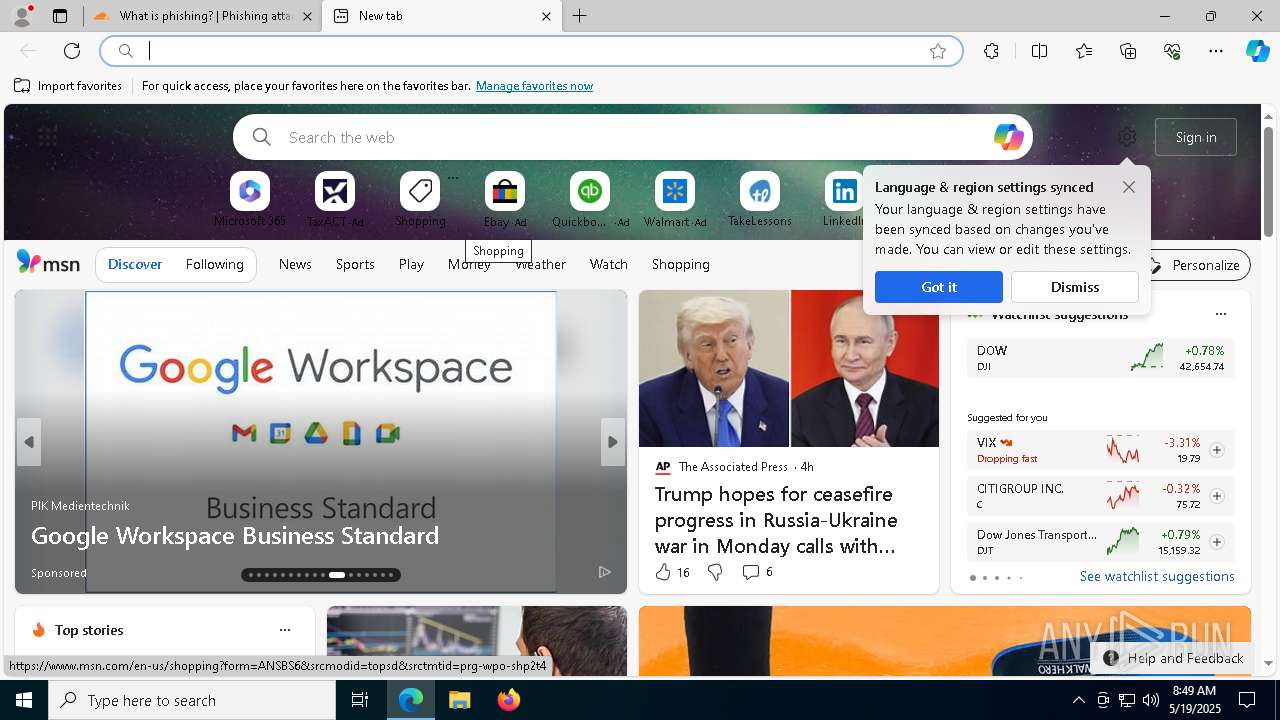1280x720 pixels.
Task: Open the Extensions puzzle icon
Action: (x=991, y=51)
